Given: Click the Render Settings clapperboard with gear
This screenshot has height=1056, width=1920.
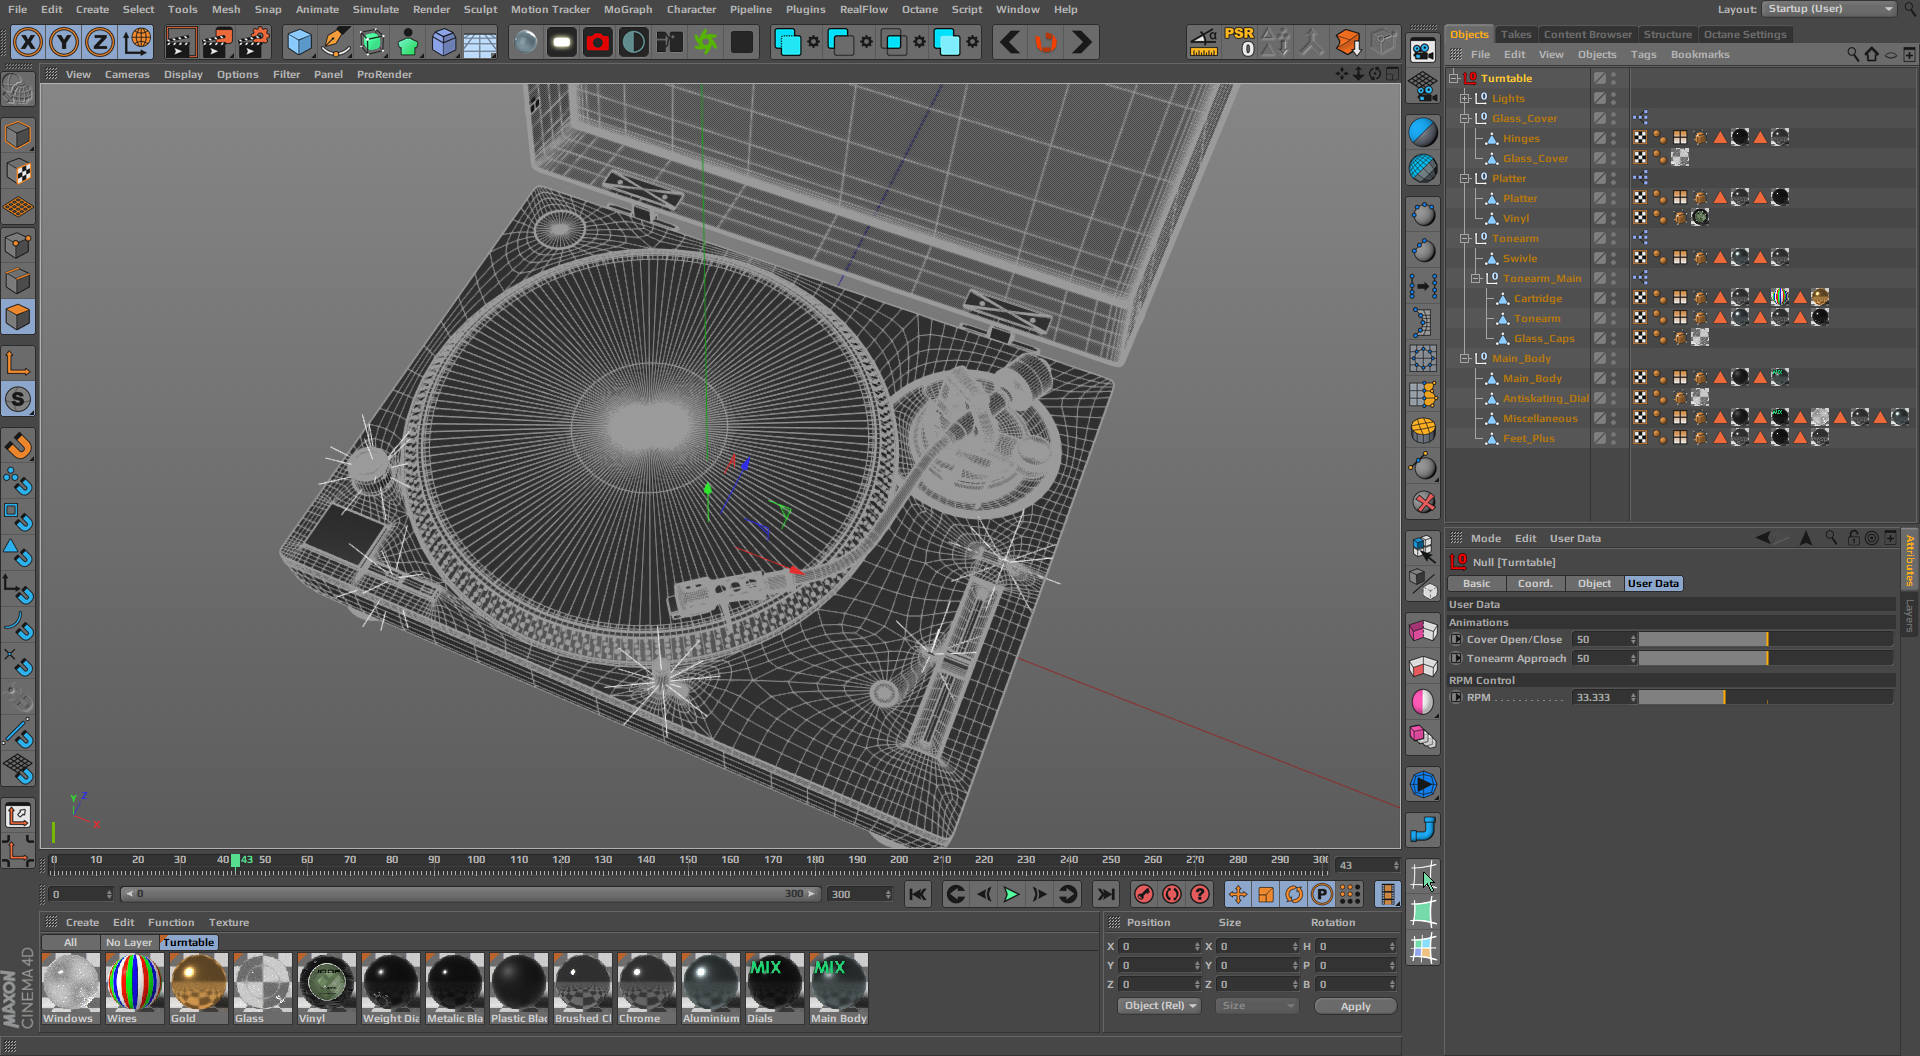Looking at the screenshot, I should [254, 43].
